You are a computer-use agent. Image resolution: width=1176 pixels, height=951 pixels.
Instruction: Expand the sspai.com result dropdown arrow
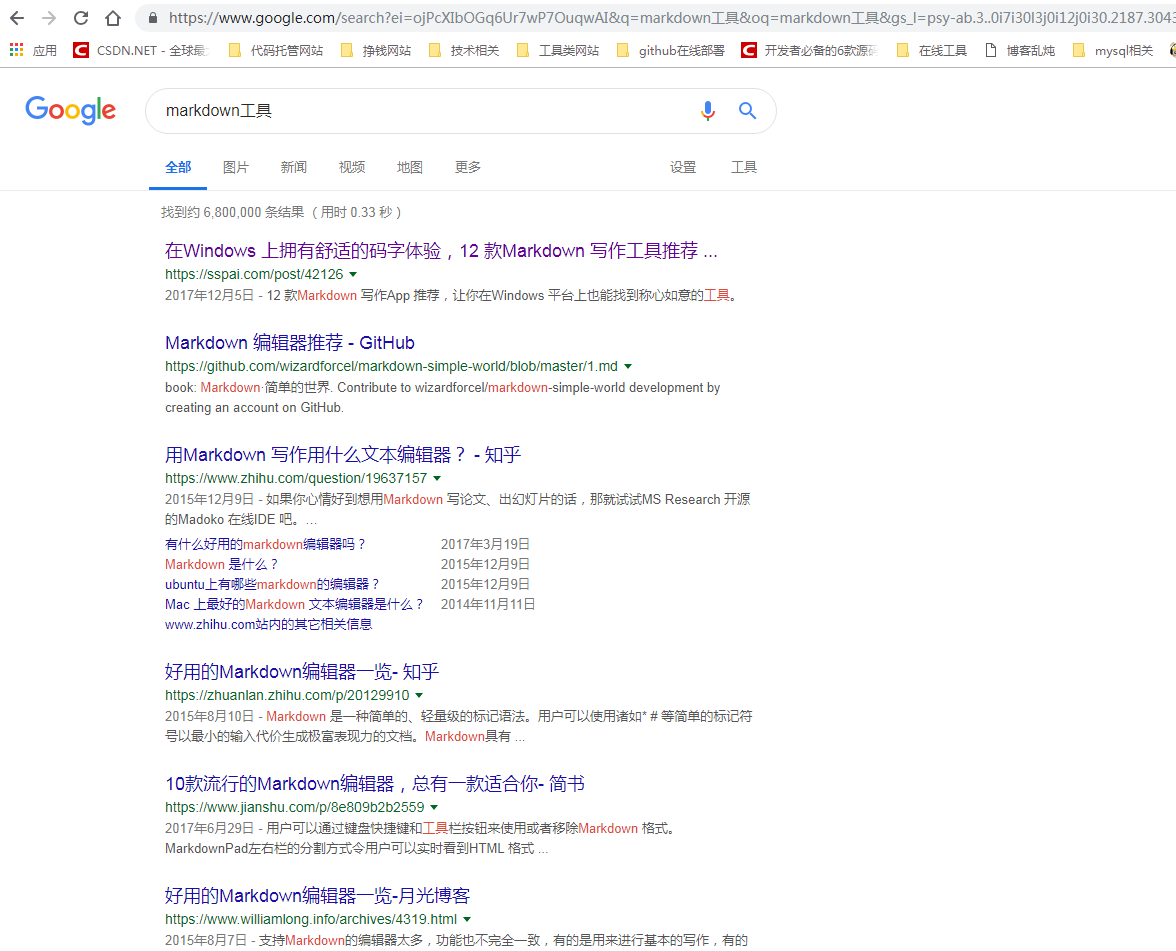coord(353,274)
